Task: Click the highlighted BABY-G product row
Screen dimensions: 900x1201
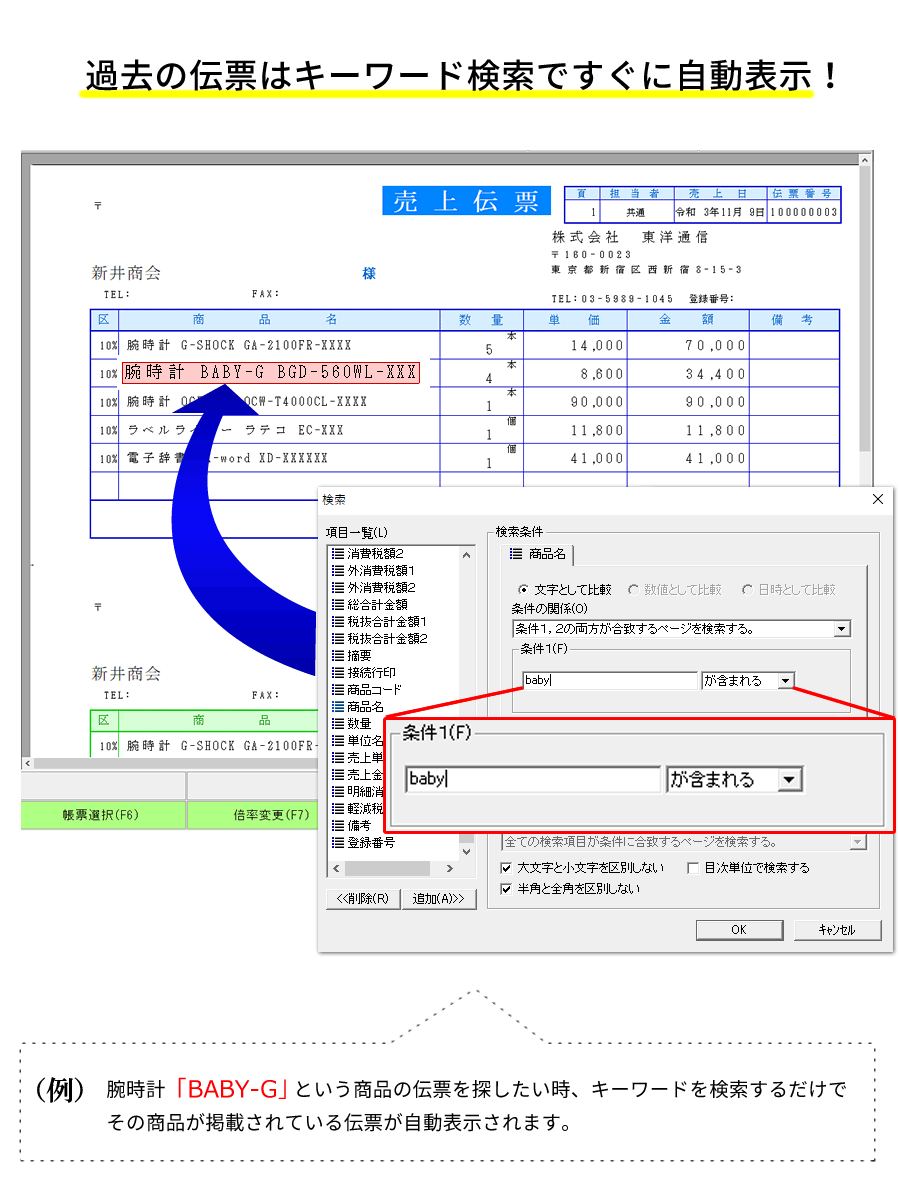Action: click(x=270, y=373)
